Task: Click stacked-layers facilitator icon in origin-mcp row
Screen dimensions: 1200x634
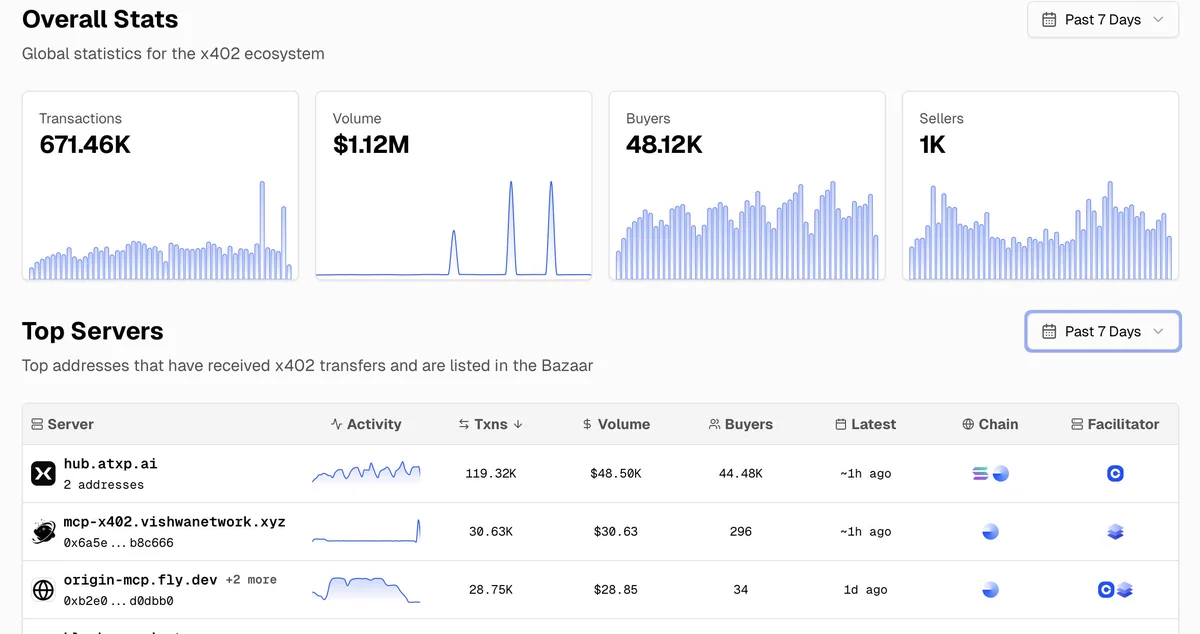Action: [1125, 590]
